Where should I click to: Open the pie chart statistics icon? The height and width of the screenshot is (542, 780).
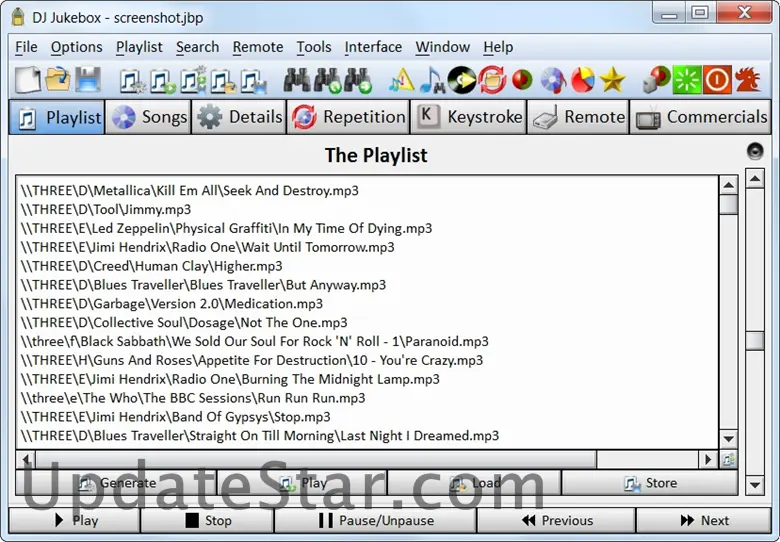583,80
